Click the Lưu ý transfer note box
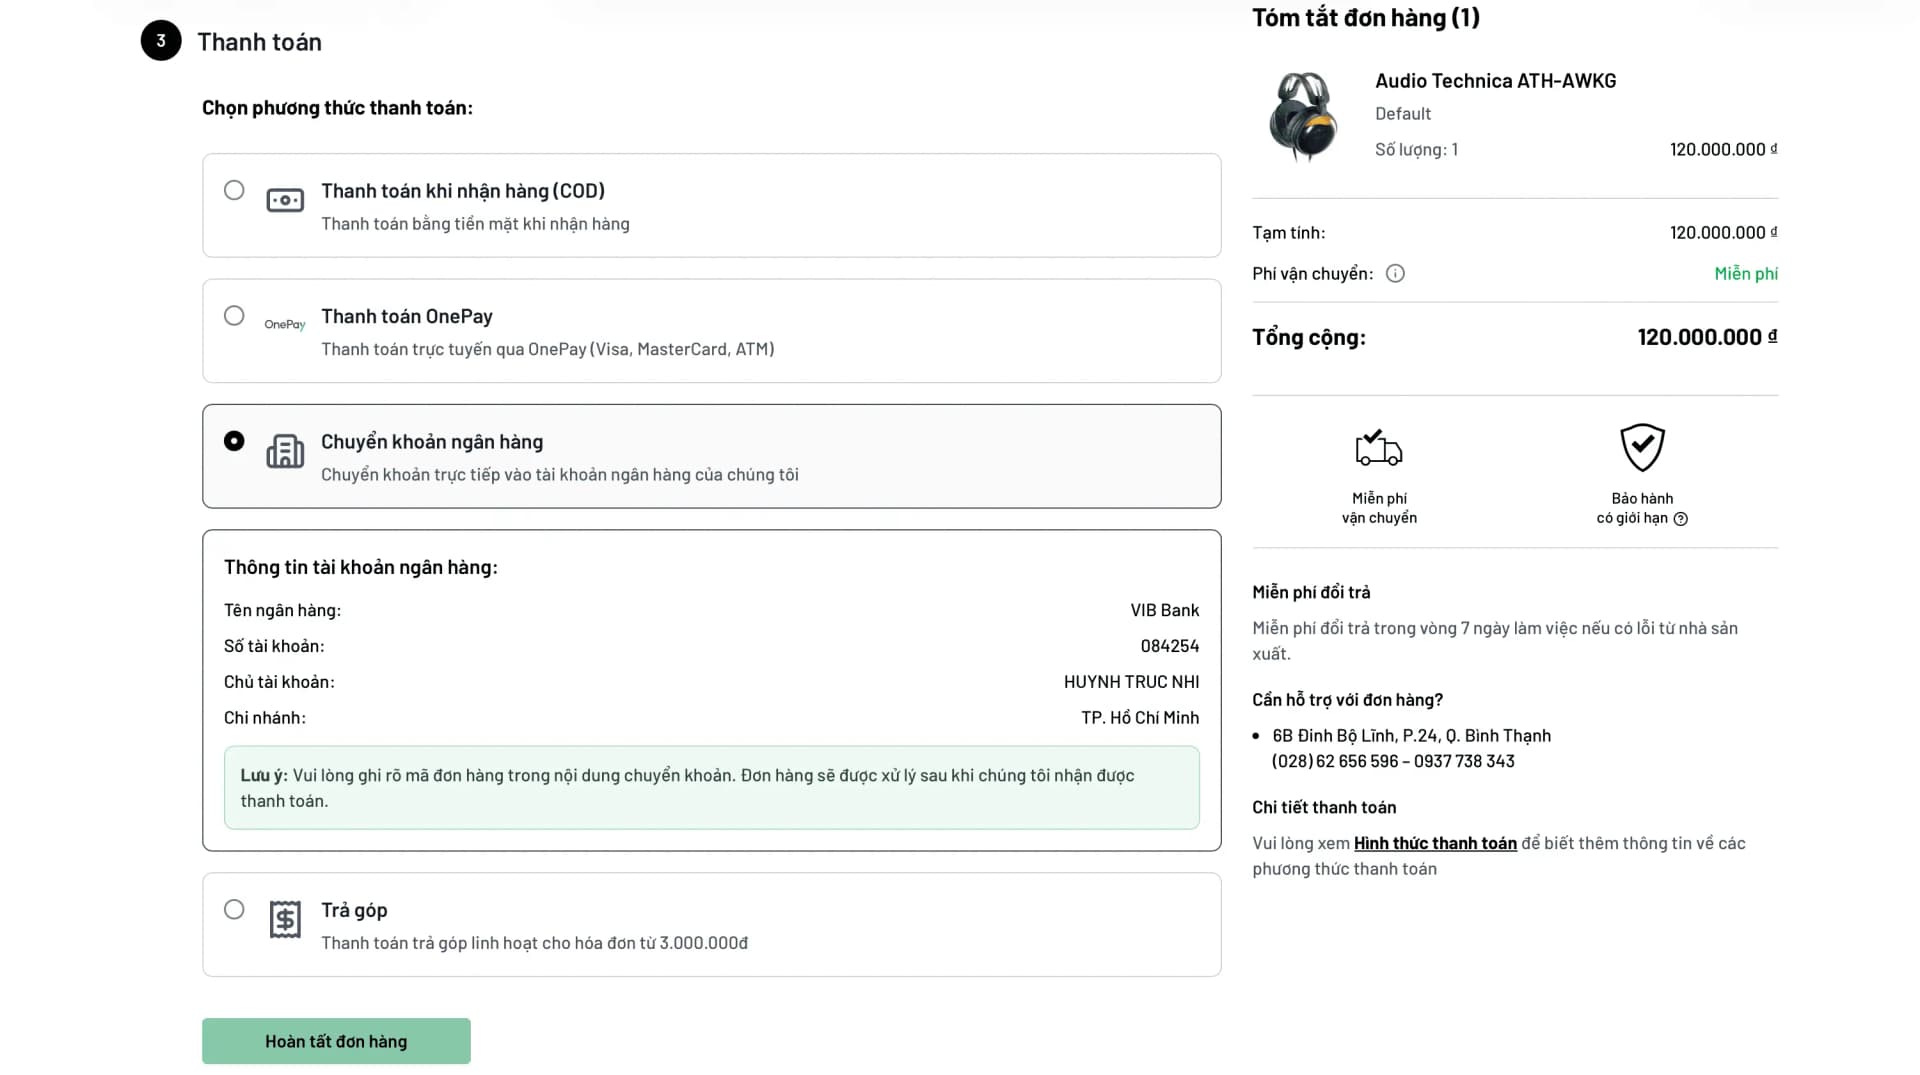The width and height of the screenshot is (1920, 1075). pos(712,788)
